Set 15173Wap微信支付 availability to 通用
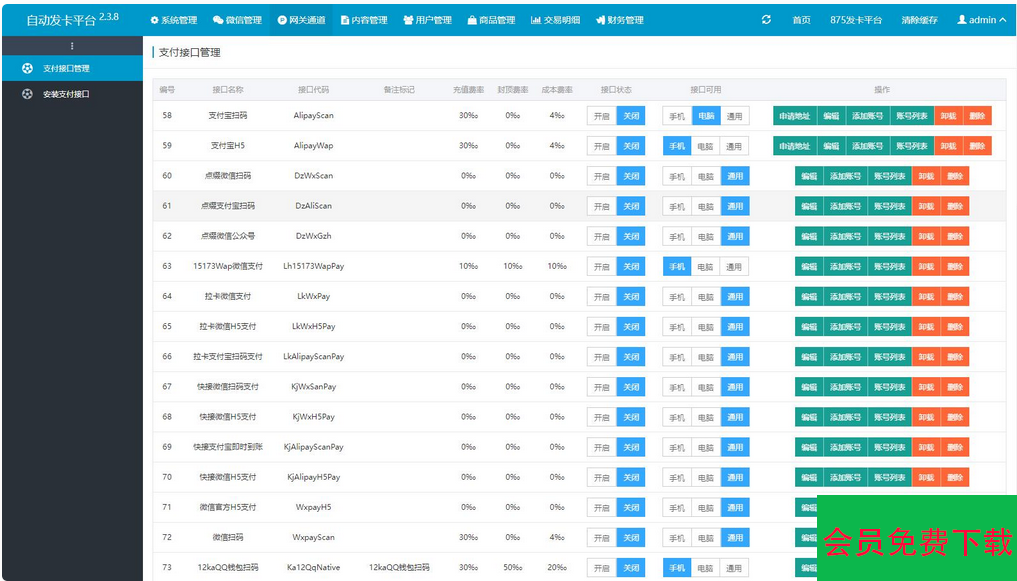This screenshot has height=581, width=1017. [x=734, y=267]
